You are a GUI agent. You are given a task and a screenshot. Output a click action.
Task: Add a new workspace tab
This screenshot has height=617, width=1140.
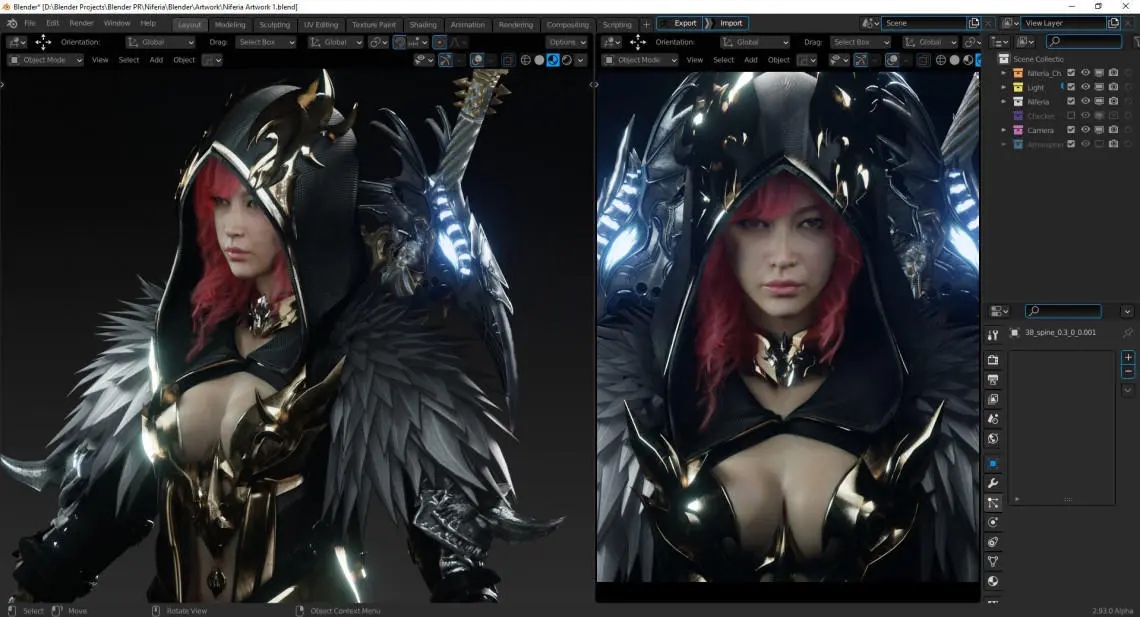click(646, 25)
